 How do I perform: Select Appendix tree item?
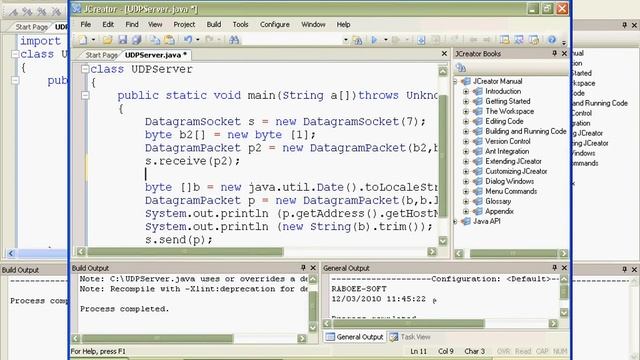[x=499, y=211]
